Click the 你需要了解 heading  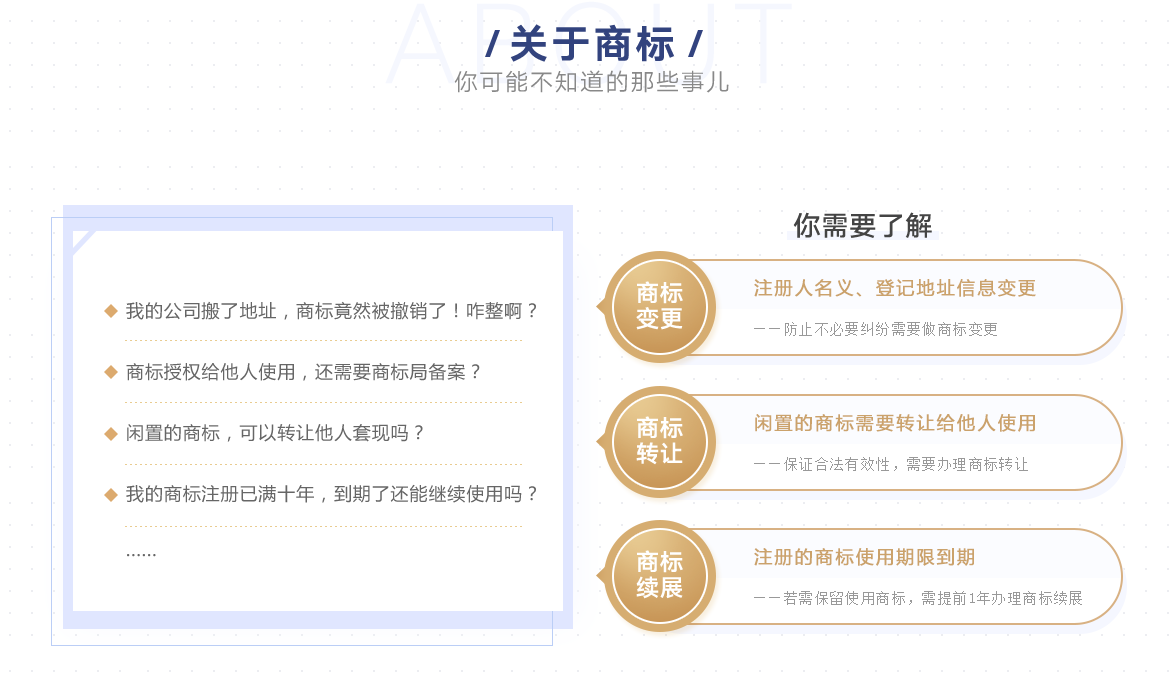[862, 225]
